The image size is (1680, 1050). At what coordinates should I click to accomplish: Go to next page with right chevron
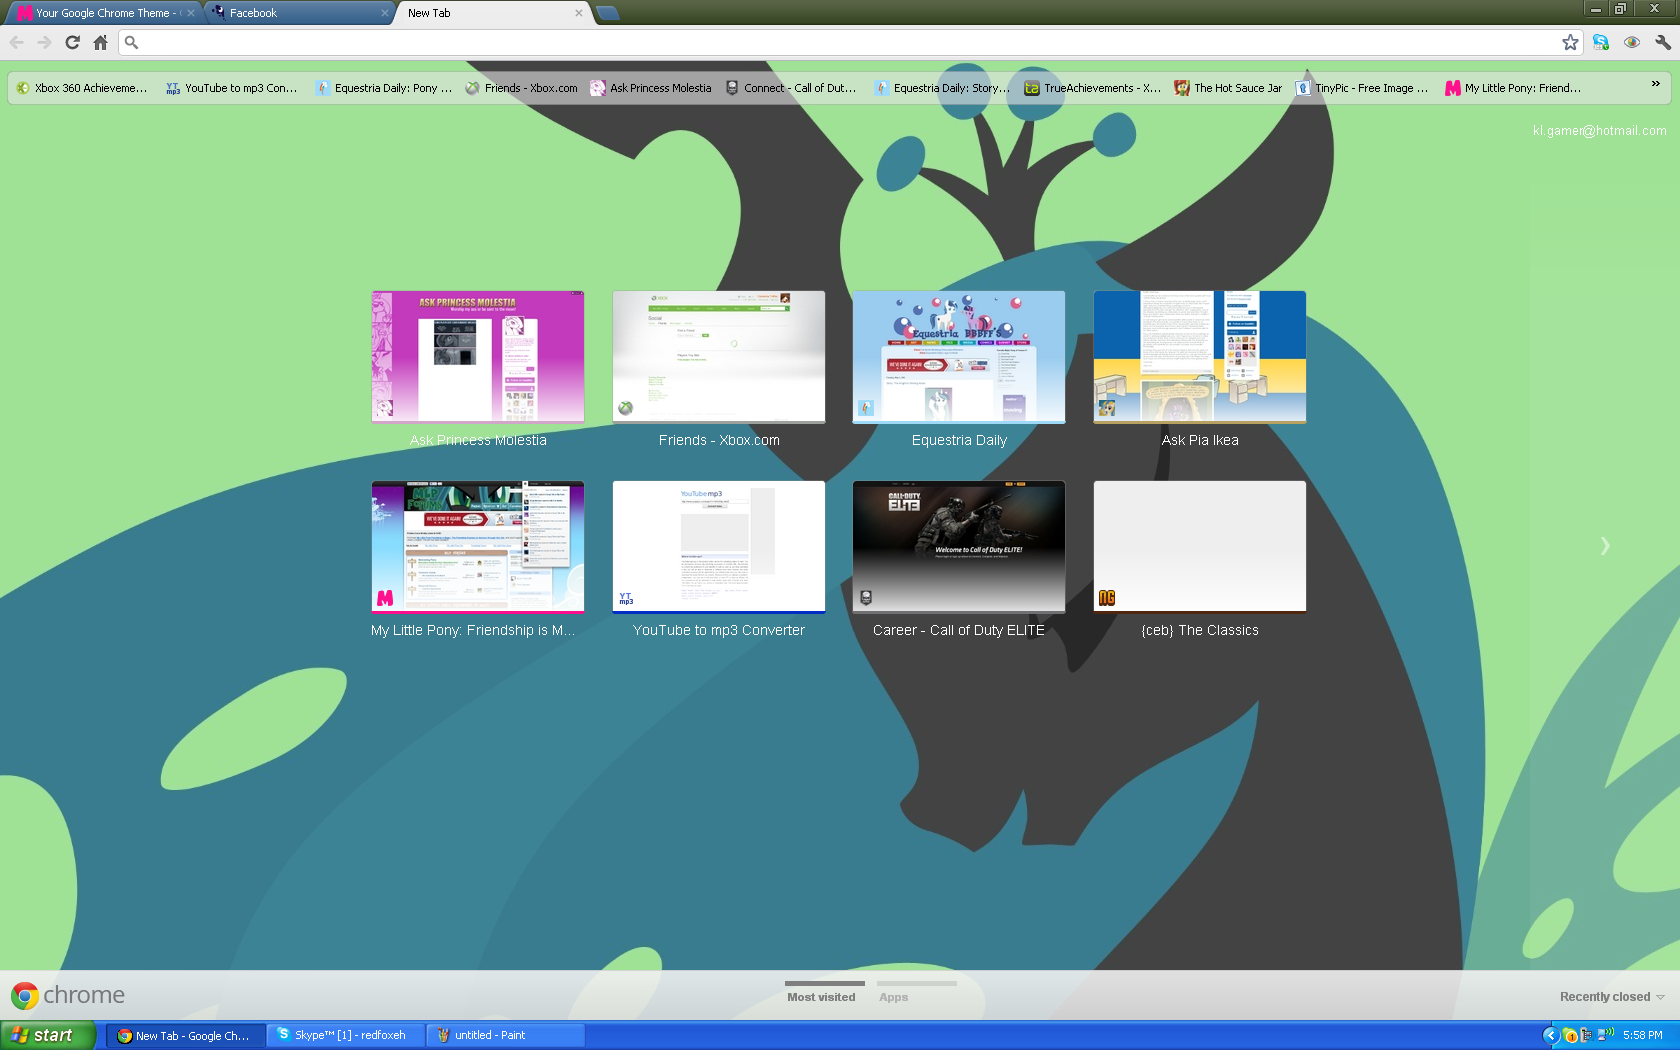[x=1605, y=546]
